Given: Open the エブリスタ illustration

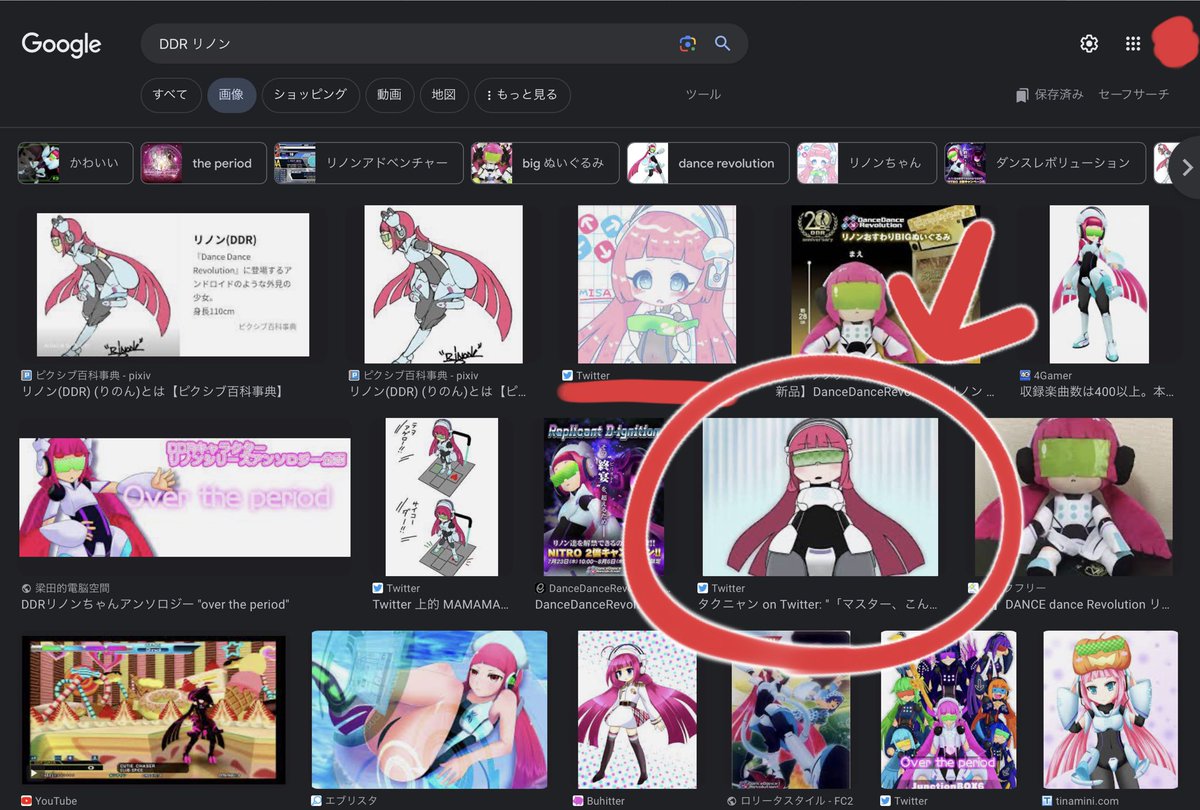Looking at the screenshot, I should 429,710.
